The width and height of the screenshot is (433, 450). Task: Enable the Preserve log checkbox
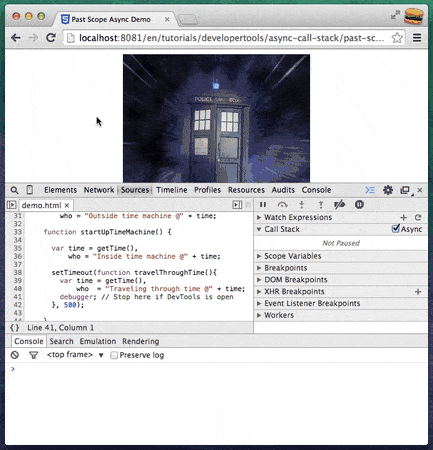point(114,355)
